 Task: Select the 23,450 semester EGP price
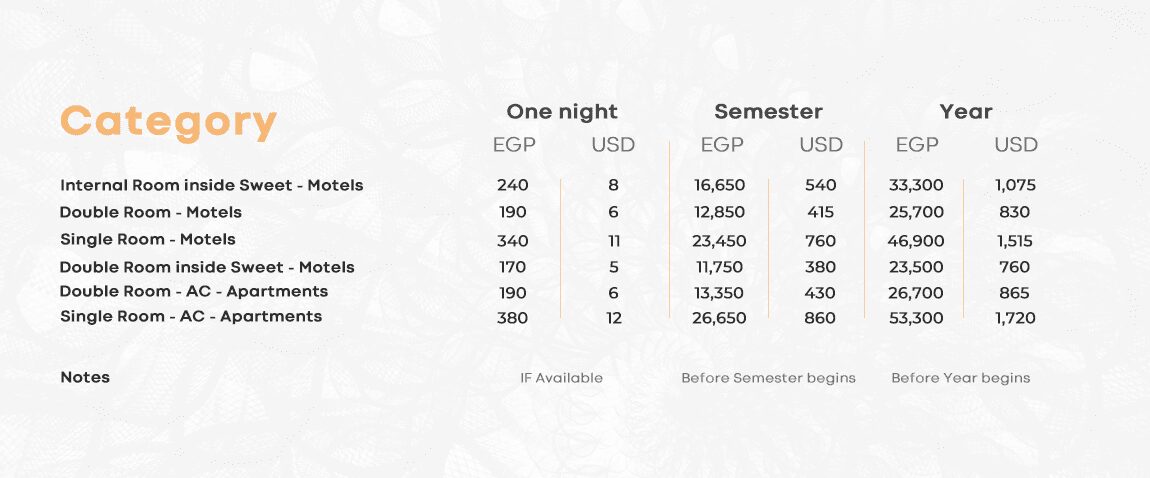point(721,241)
